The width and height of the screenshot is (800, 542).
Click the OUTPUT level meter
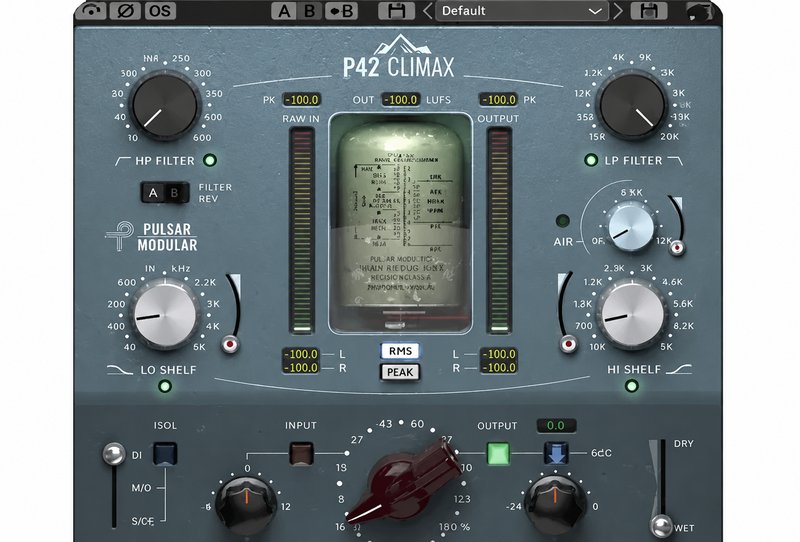499,231
